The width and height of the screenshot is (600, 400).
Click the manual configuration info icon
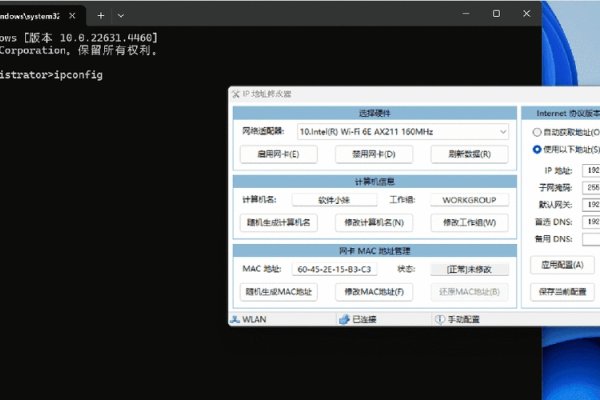point(440,319)
